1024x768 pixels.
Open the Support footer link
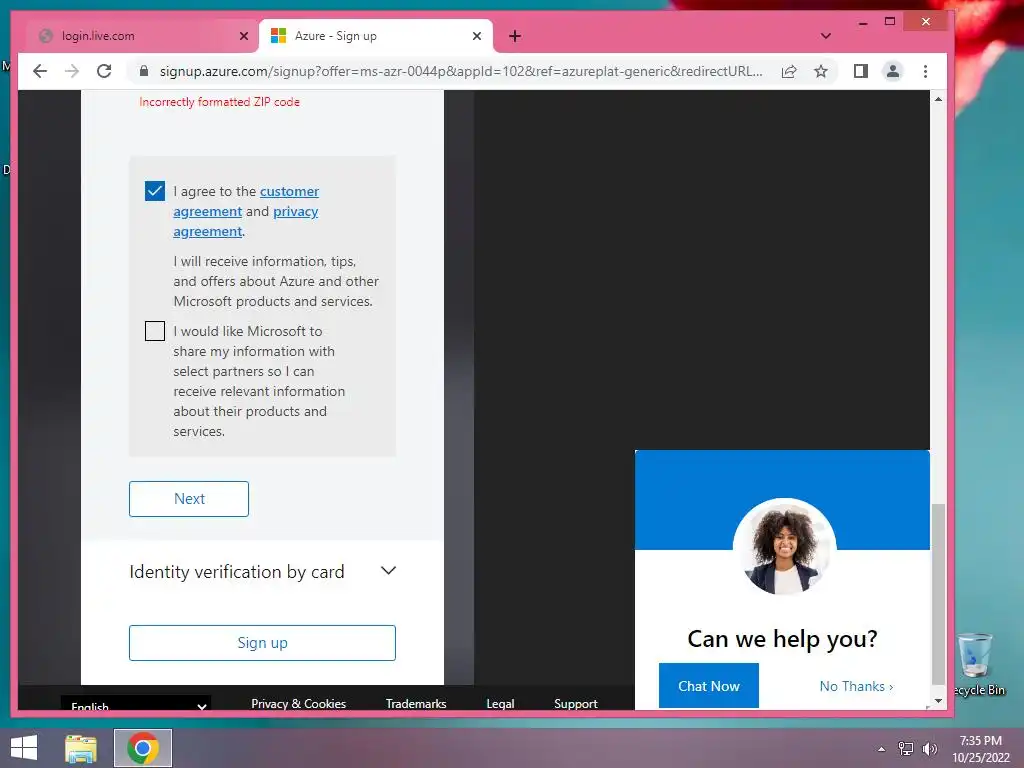[575, 703]
